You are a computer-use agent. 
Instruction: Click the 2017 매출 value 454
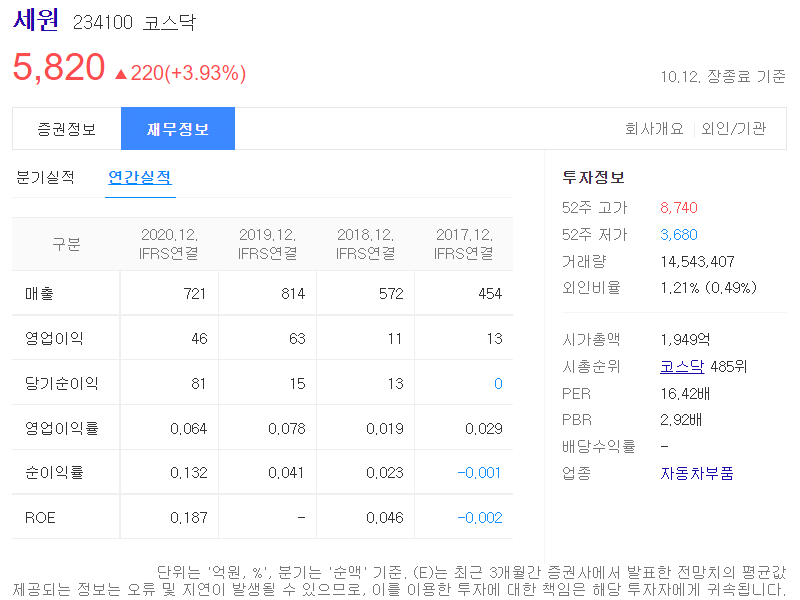tap(490, 294)
